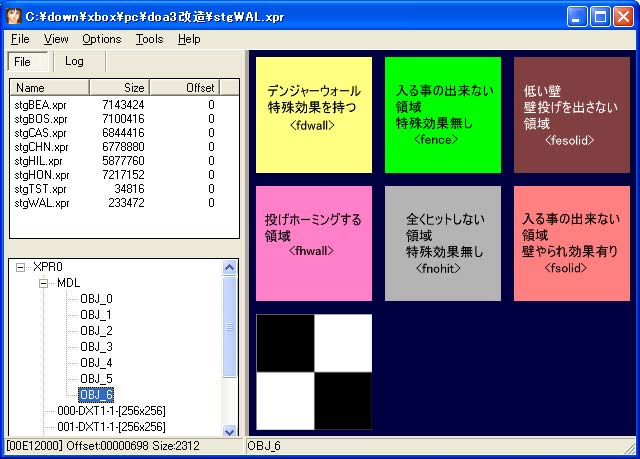640x459 pixels.
Task: Select XPR0 root tree item
Action: (48, 267)
